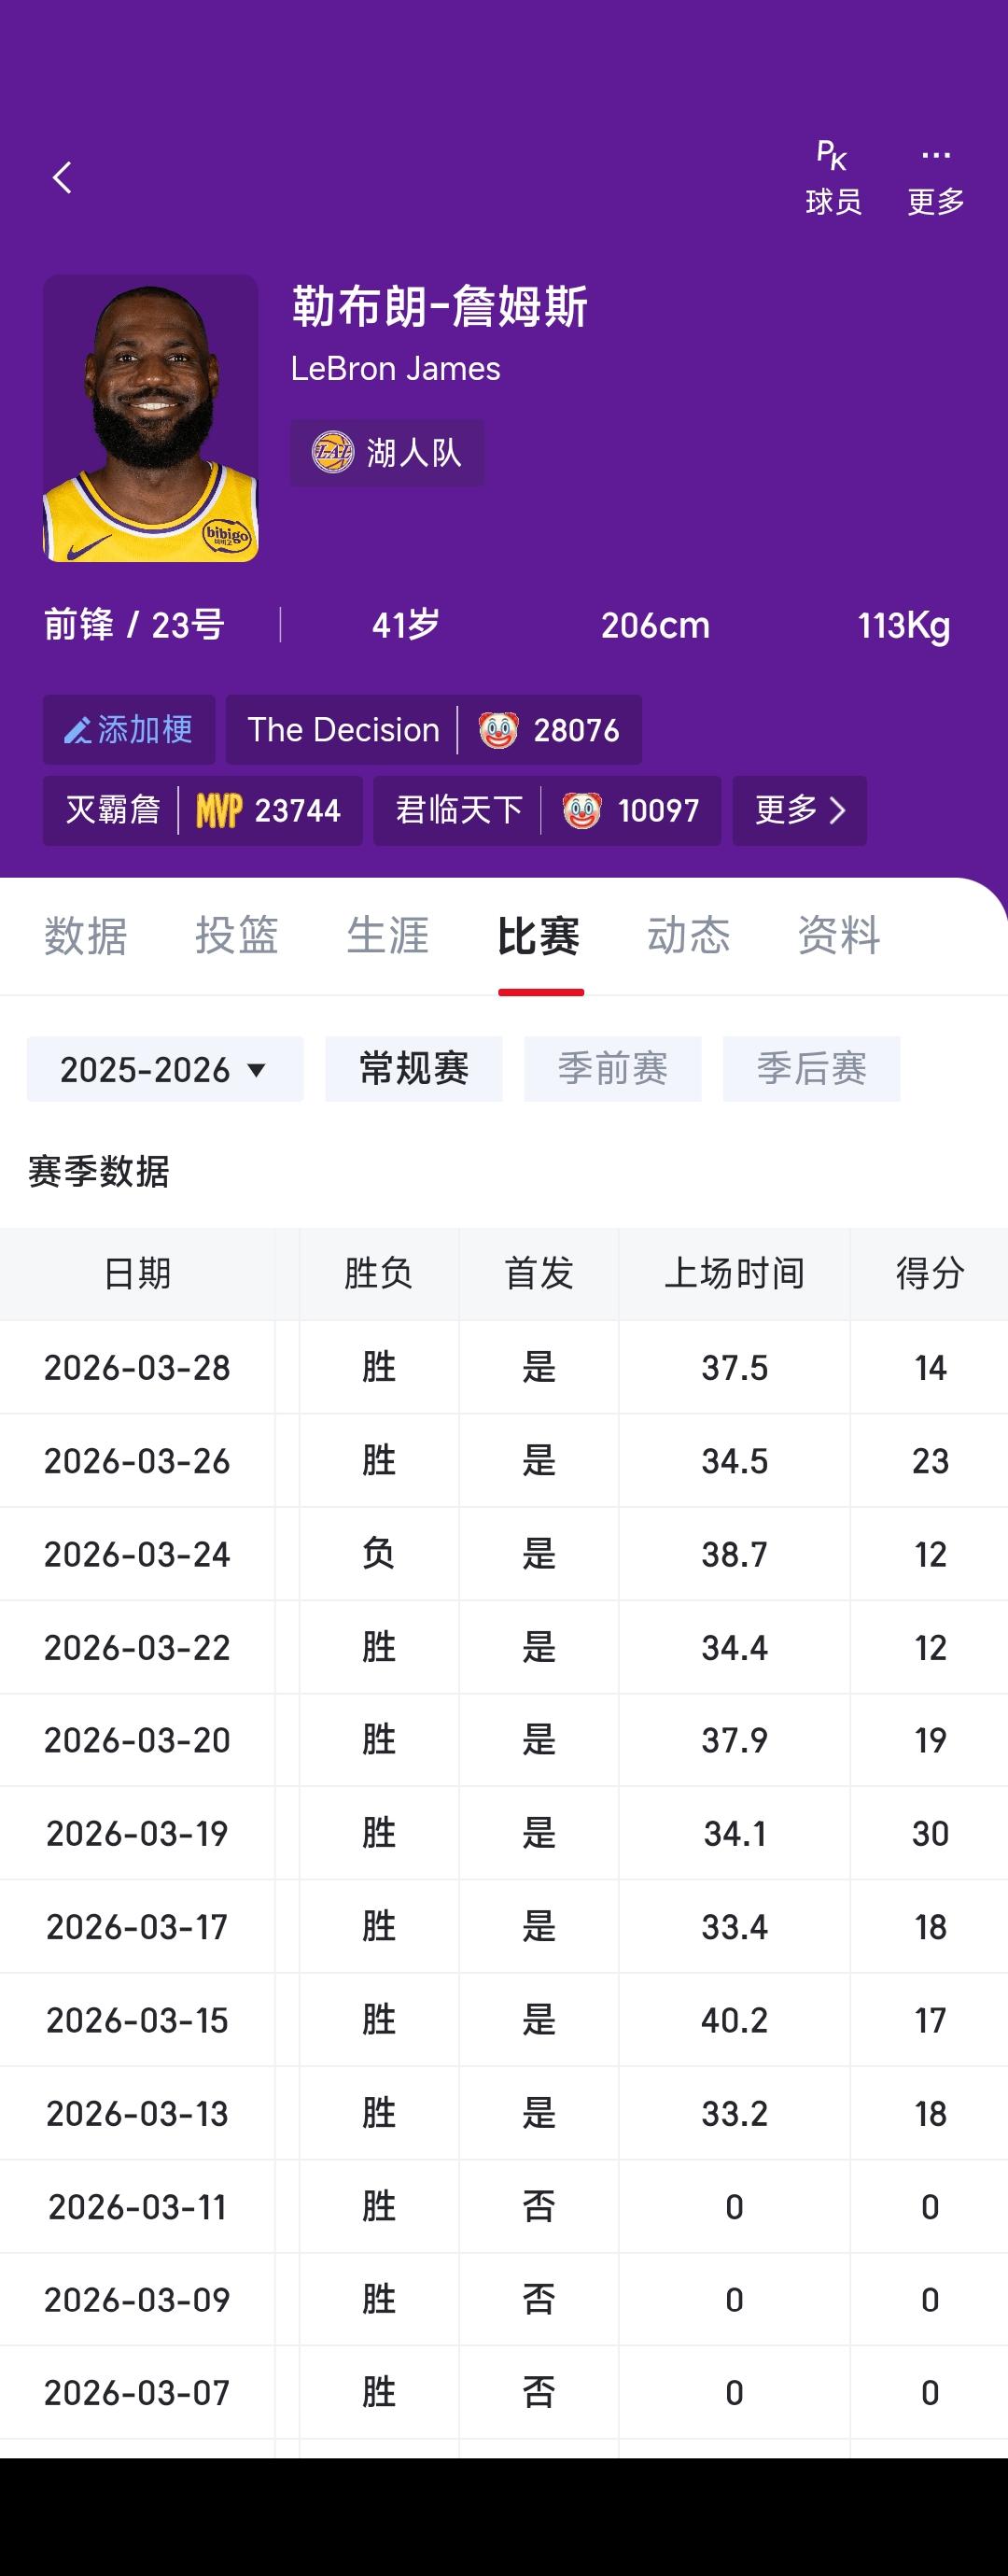This screenshot has height=2576, width=1008.
Task: Tap clown emoji next to 10097
Action: coord(581,810)
